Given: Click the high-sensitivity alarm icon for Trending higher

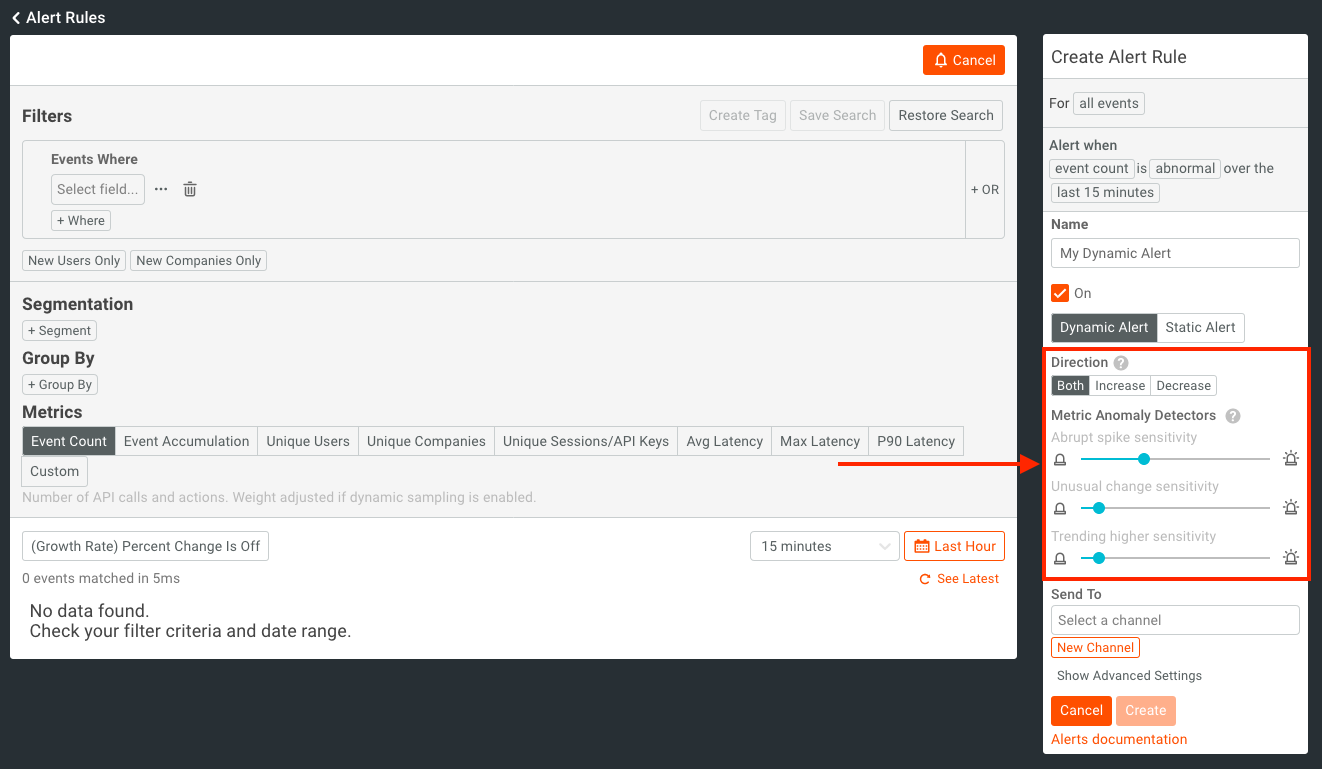Looking at the screenshot, I should pyautogui.click(x=1291, y=558).
